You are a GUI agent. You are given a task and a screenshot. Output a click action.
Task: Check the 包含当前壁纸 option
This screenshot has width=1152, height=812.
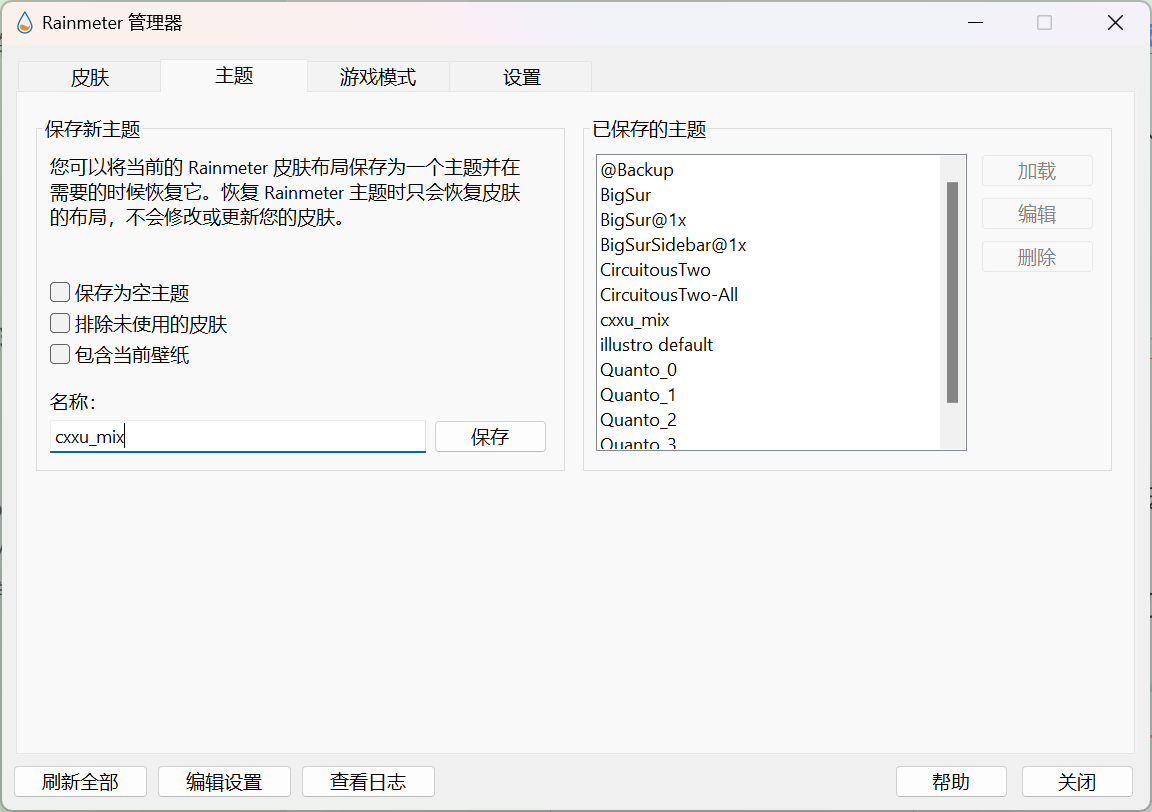pyautogui.click(x=60, y=354)
